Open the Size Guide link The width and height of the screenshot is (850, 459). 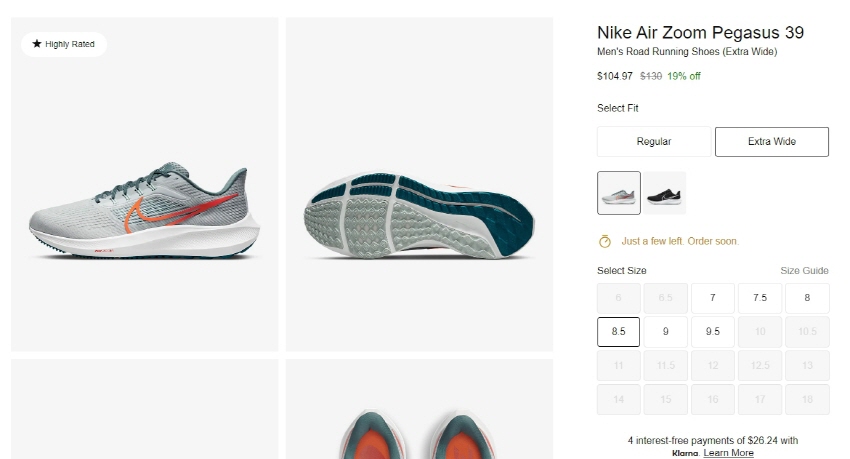tap(804, 271)
